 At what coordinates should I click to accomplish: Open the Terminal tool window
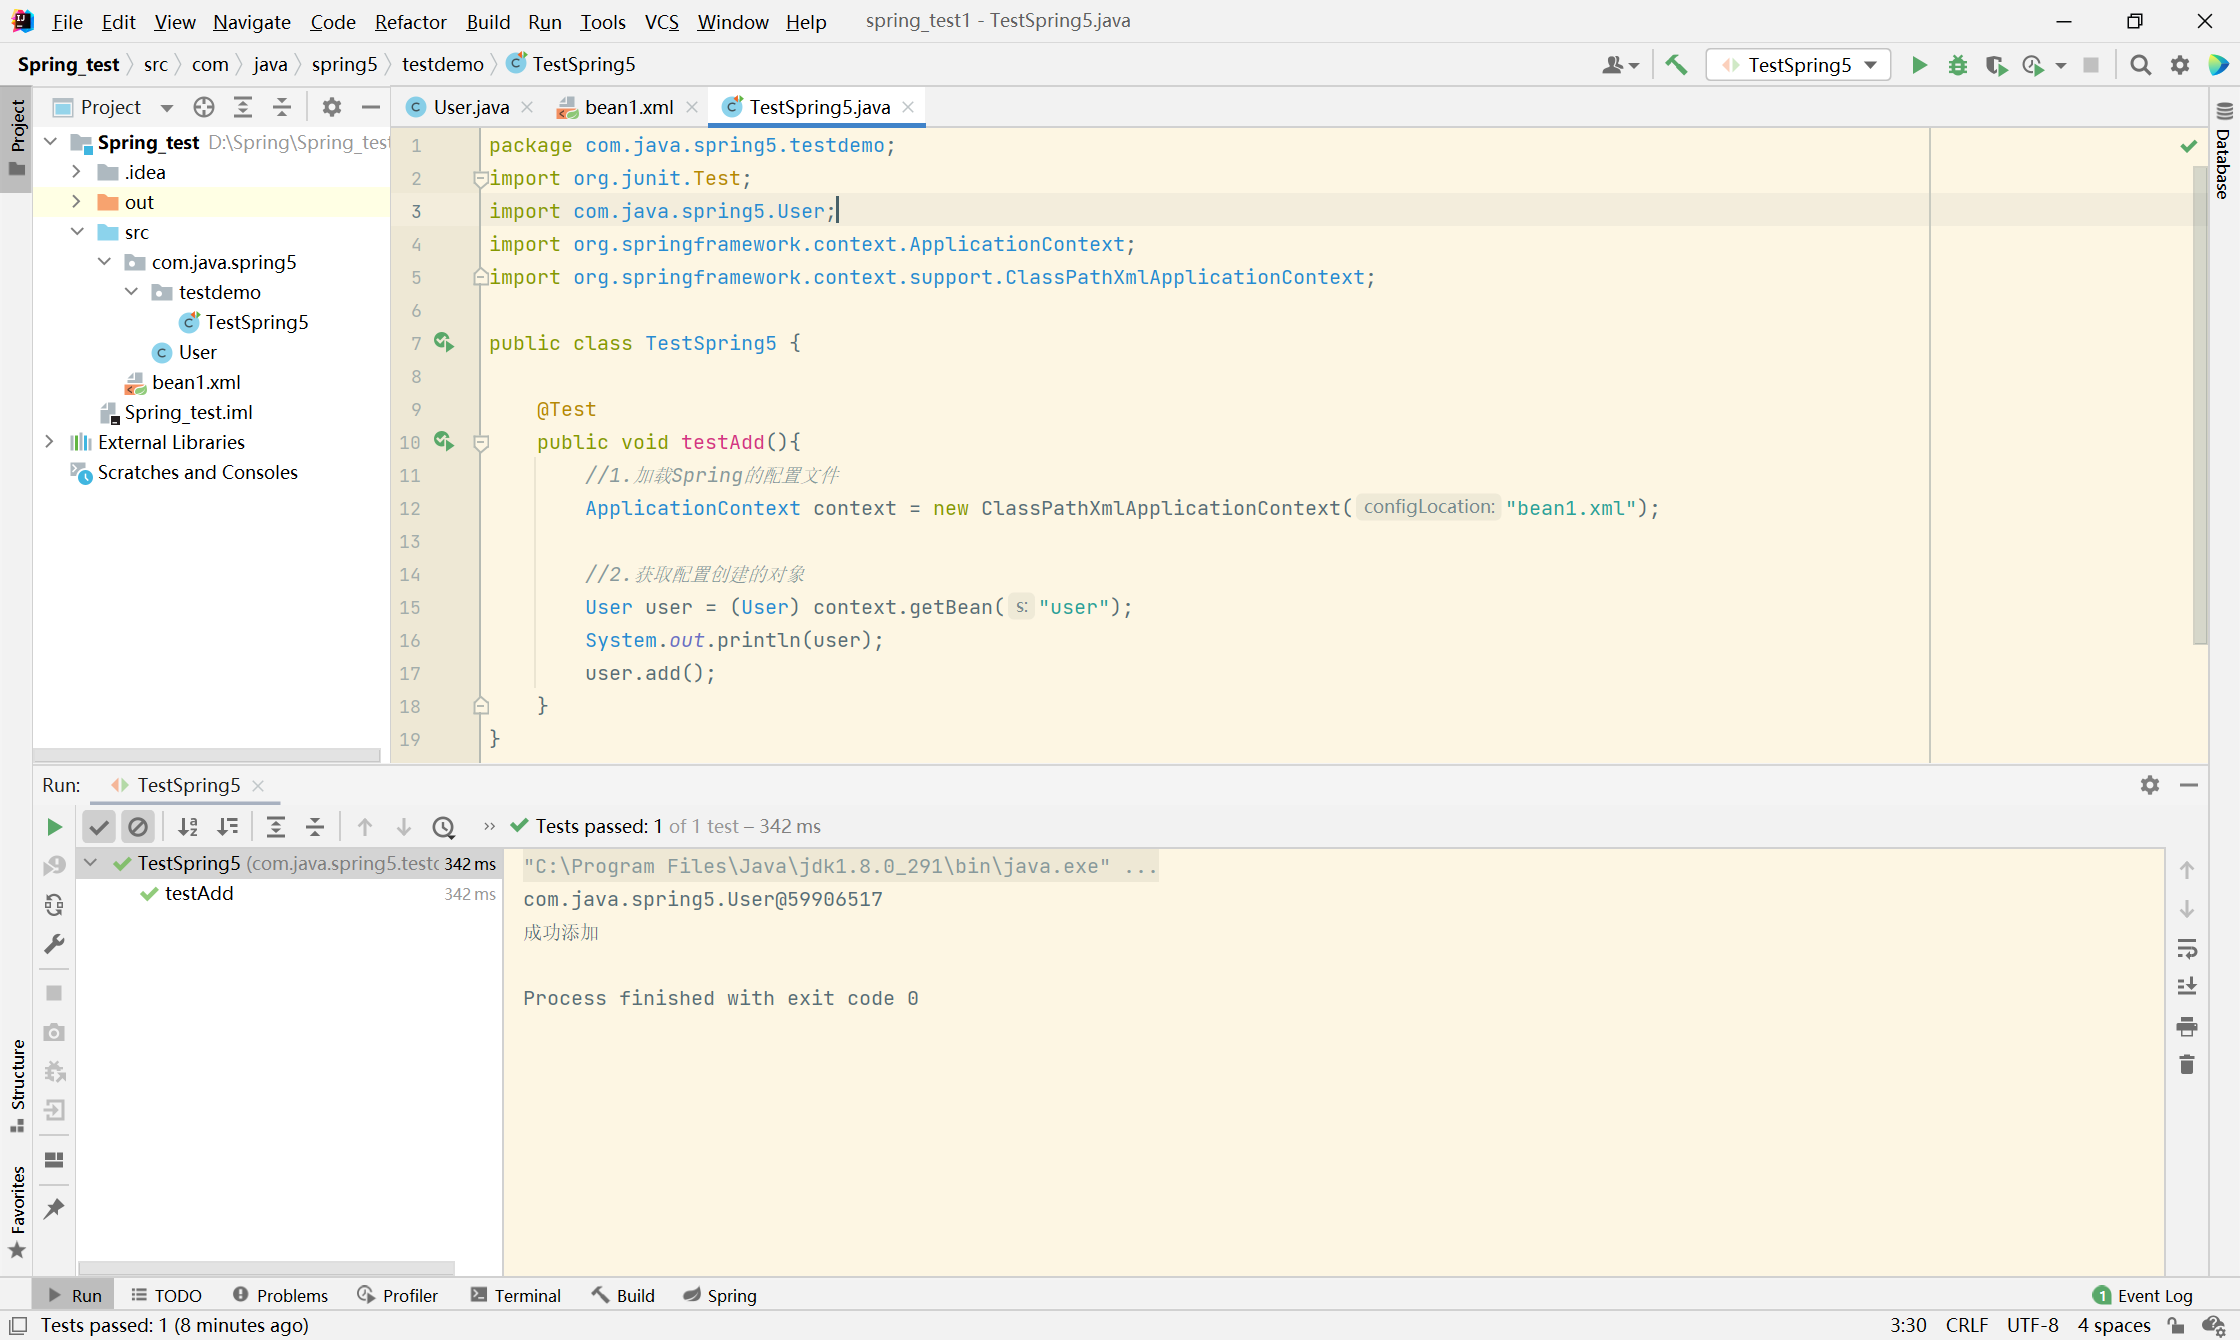(516, 1295)
